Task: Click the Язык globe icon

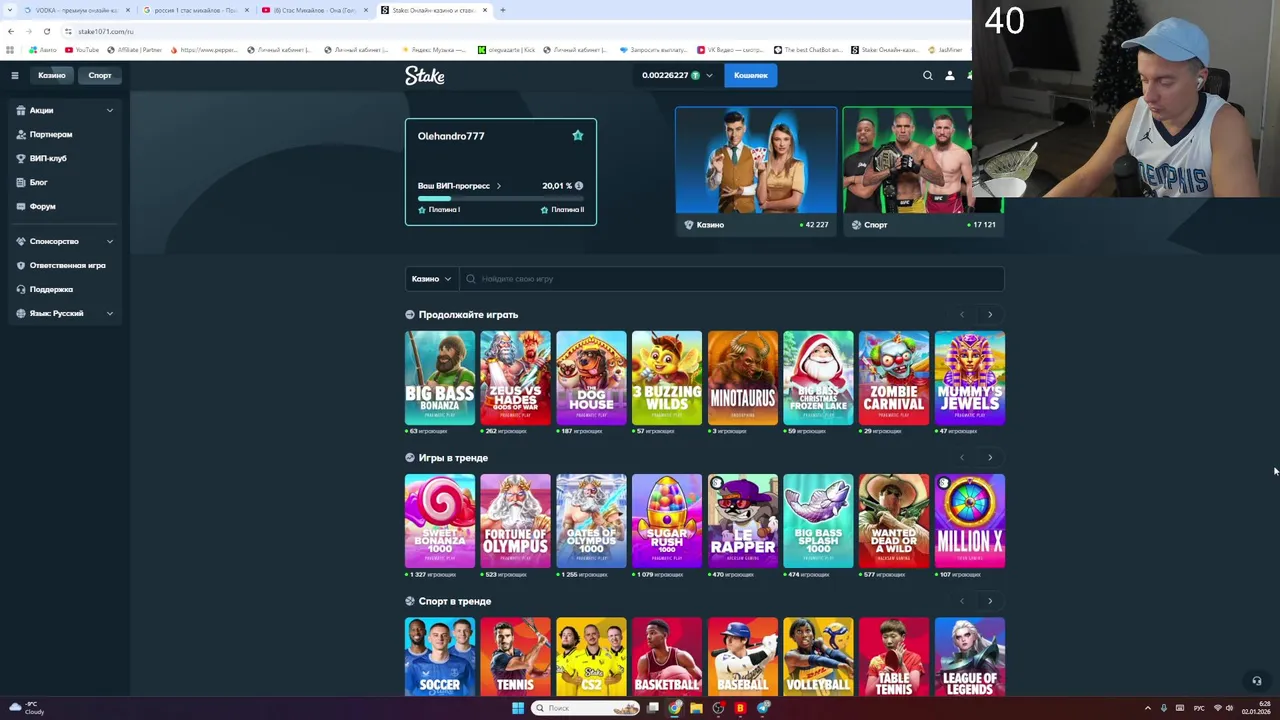Action: click(x=21, y=313)
